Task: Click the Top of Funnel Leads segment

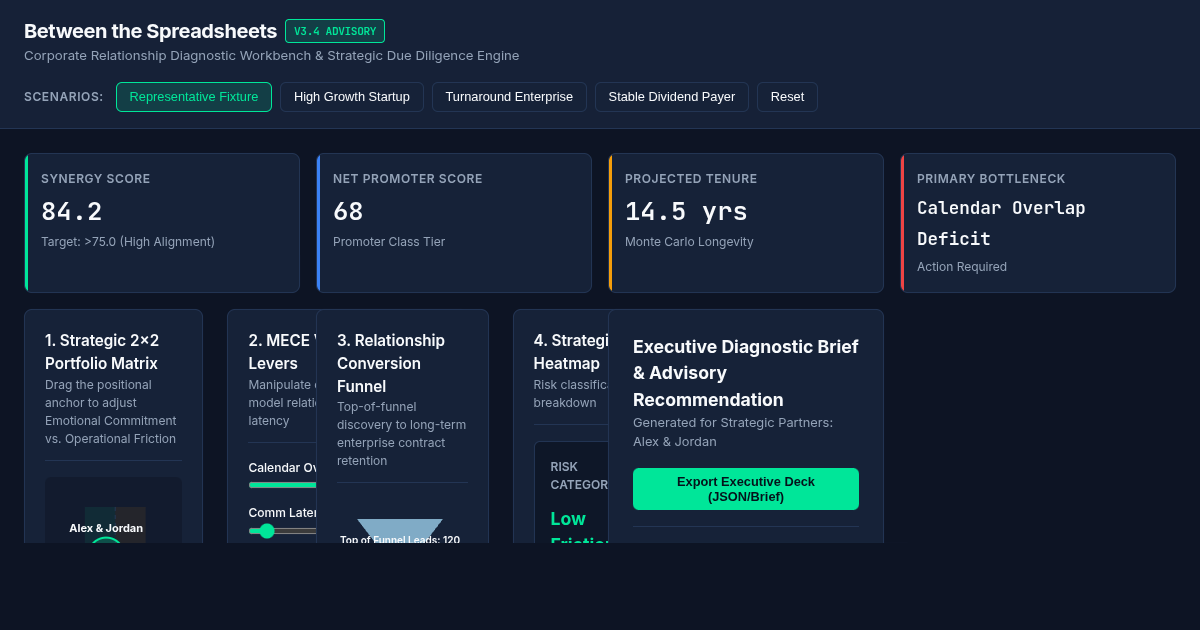Action: point(400,531)
